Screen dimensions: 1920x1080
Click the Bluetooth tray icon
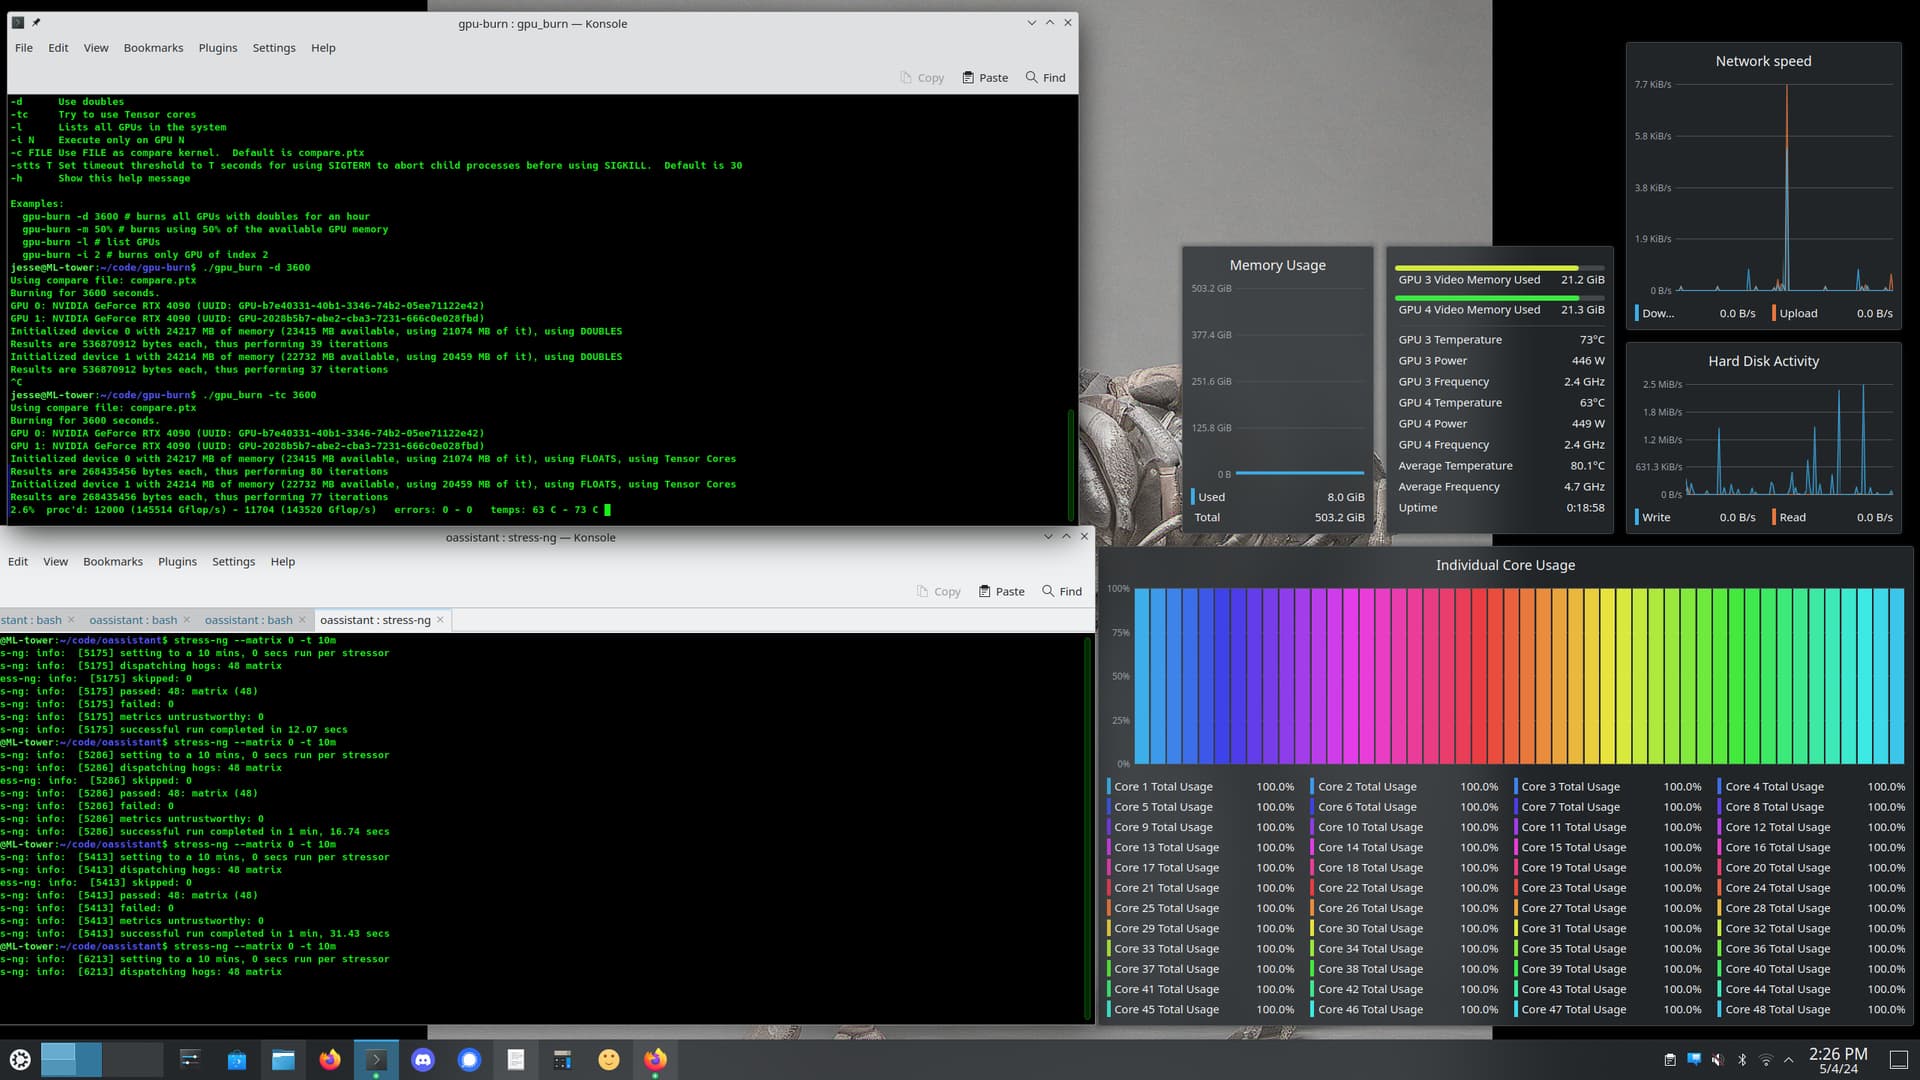1741,1060
